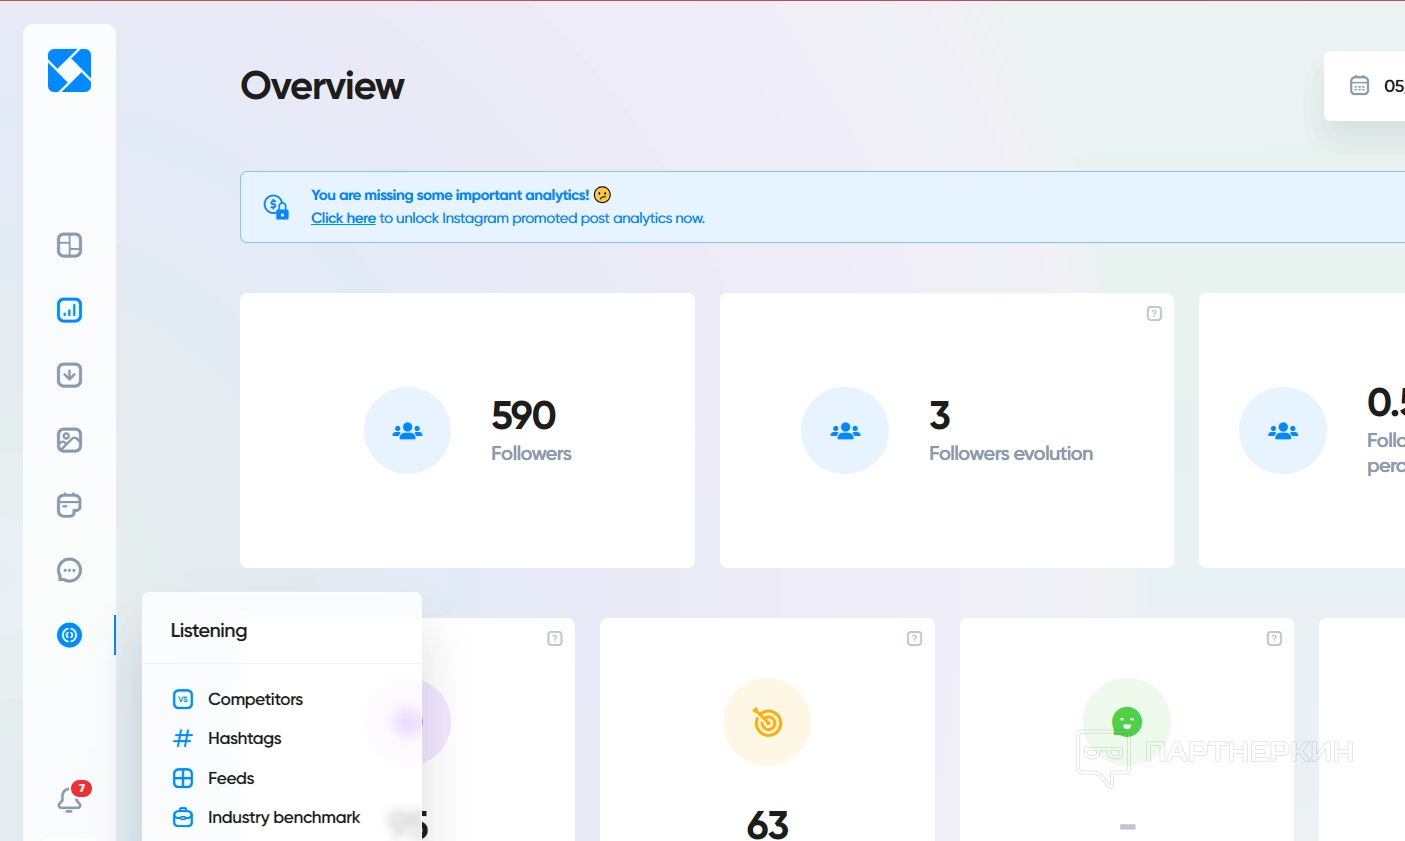Open the image gallery sidebar icon
Viewport: 1405px width, 841px height.
pyautogui.click(x=69, y=440)
